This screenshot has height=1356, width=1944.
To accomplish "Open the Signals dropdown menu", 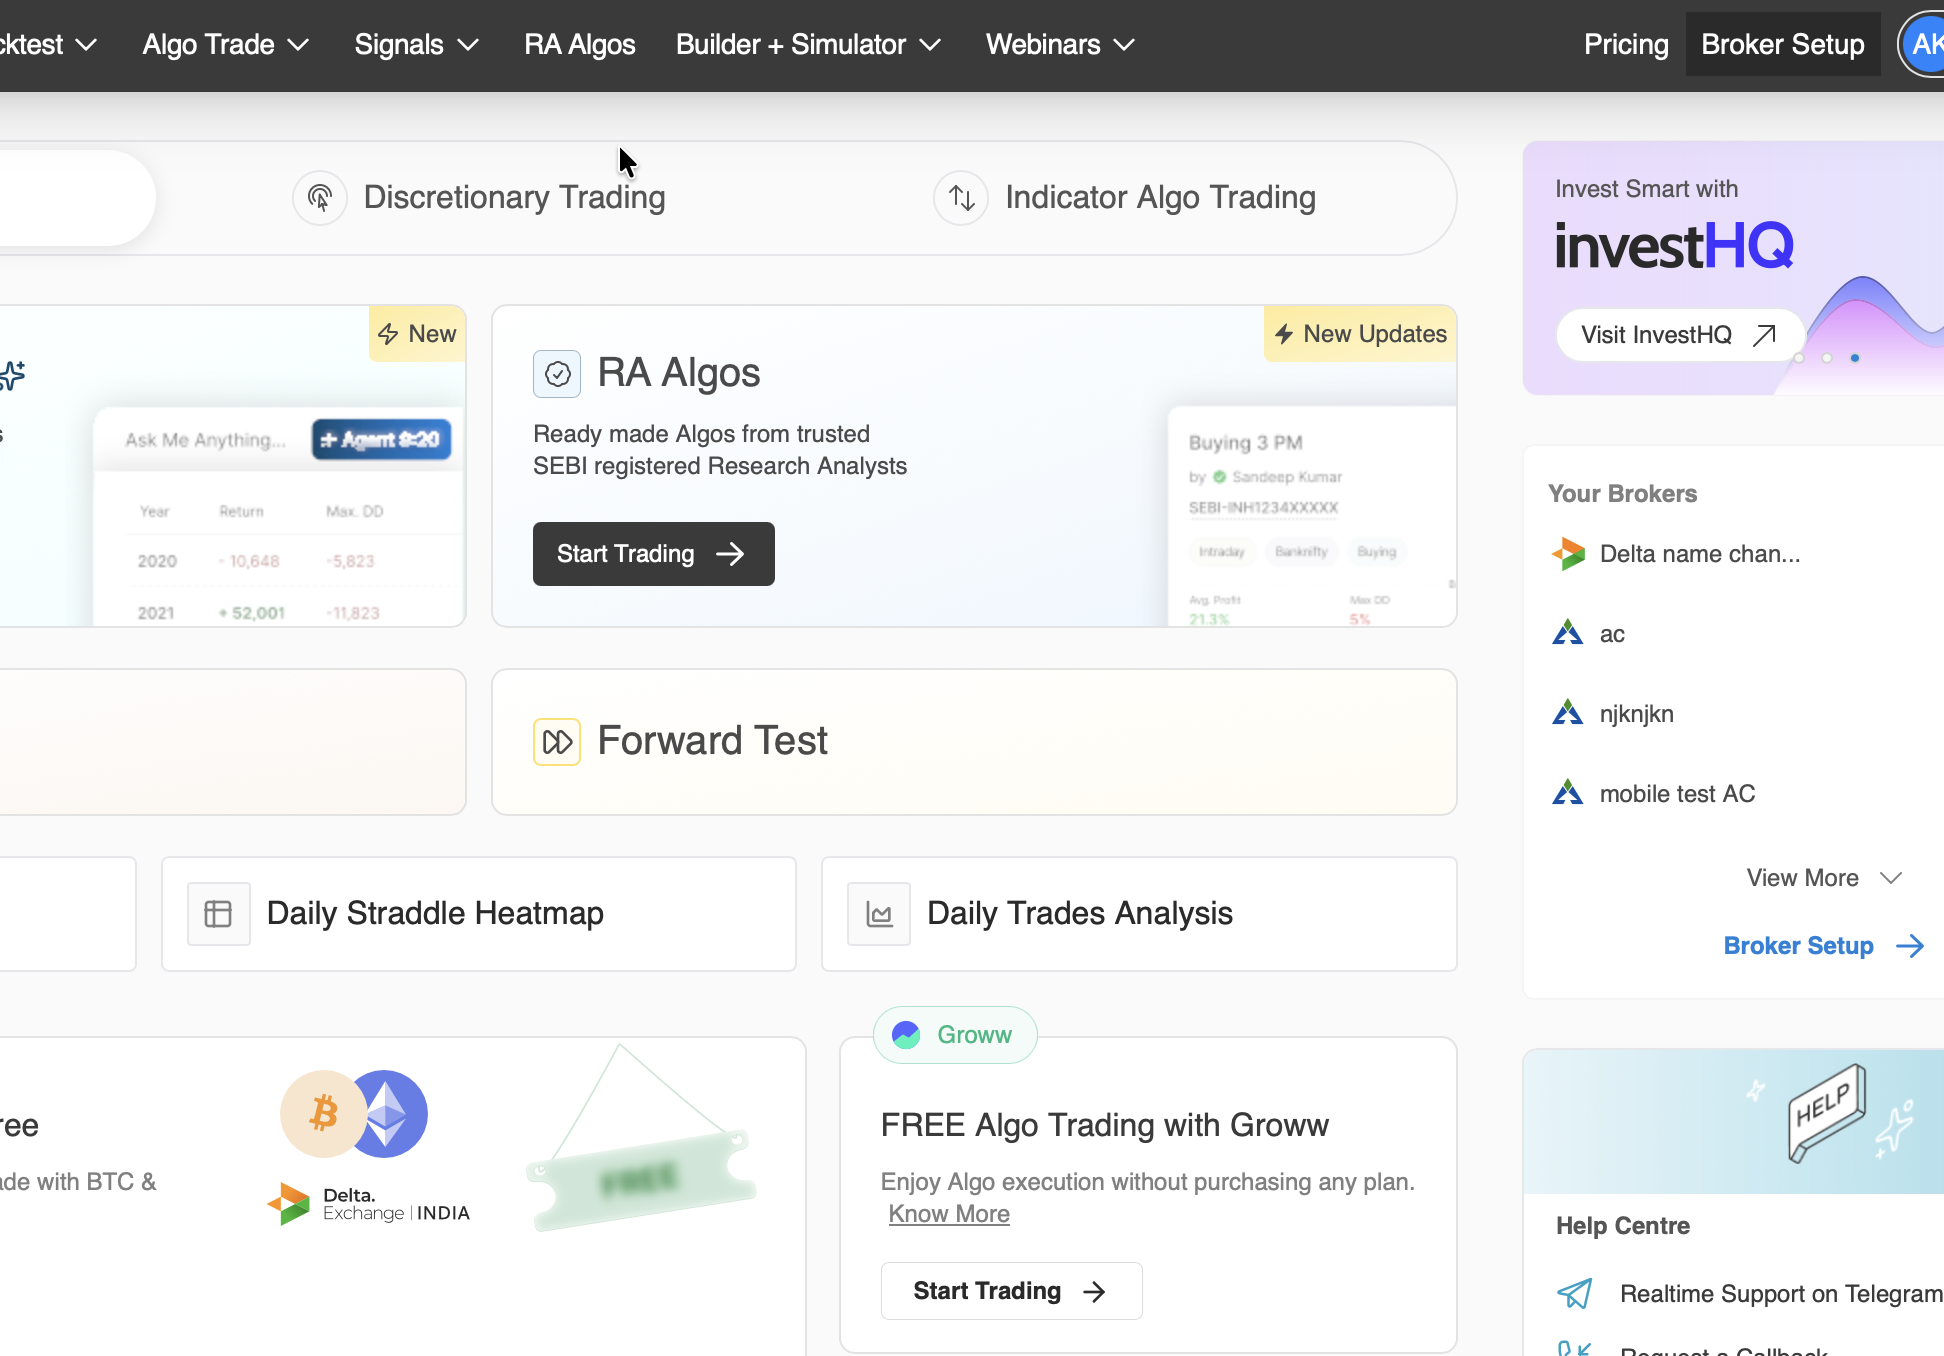I will pyautogui.click(x=416, y=45).
